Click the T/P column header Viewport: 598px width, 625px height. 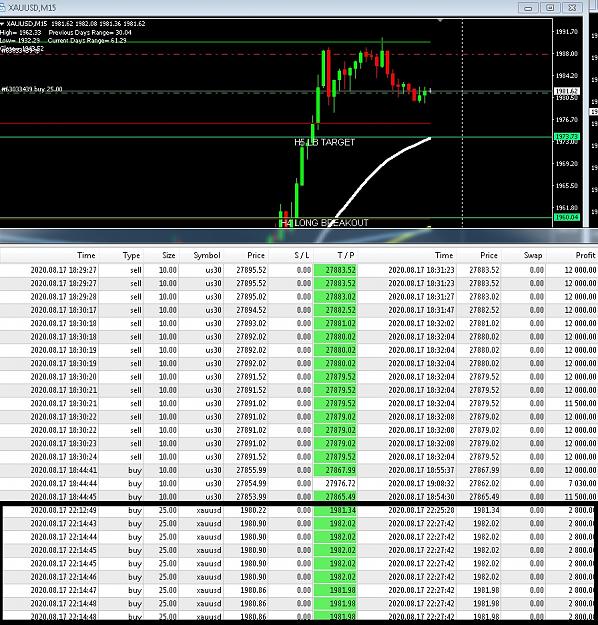pyautogui.click(x=346, y=256)
